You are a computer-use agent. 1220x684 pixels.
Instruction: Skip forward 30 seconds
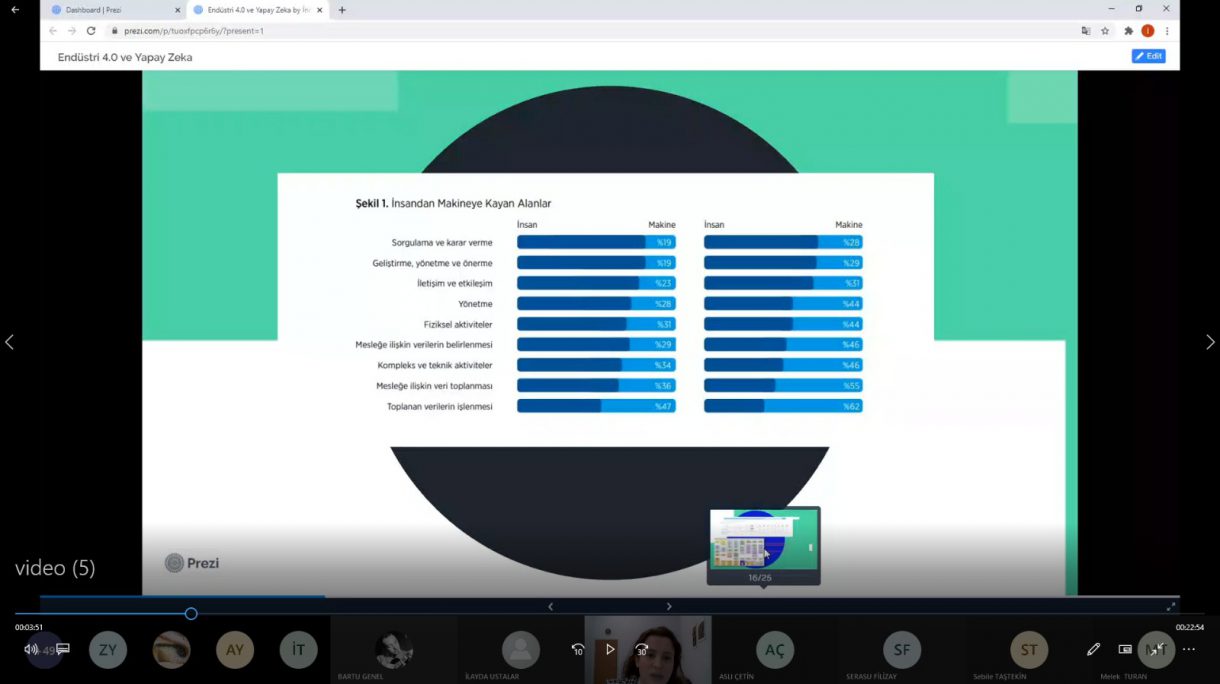642,649
